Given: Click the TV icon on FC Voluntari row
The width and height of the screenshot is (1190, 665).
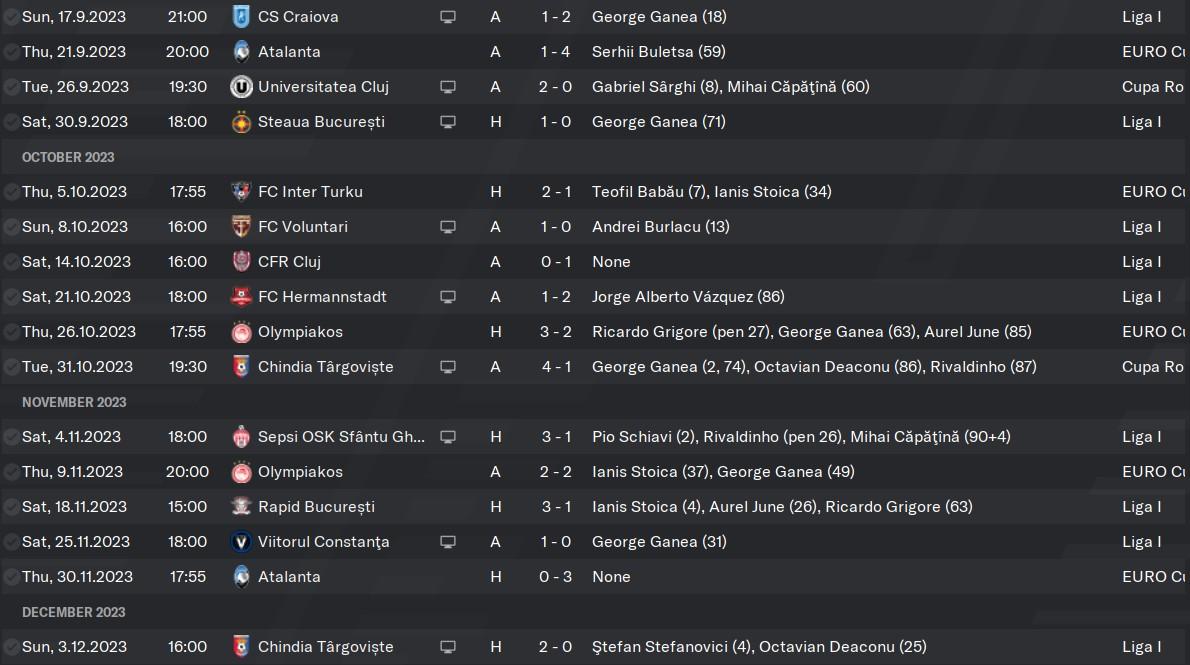Looking at the screenshot, I should coord(448,227).
